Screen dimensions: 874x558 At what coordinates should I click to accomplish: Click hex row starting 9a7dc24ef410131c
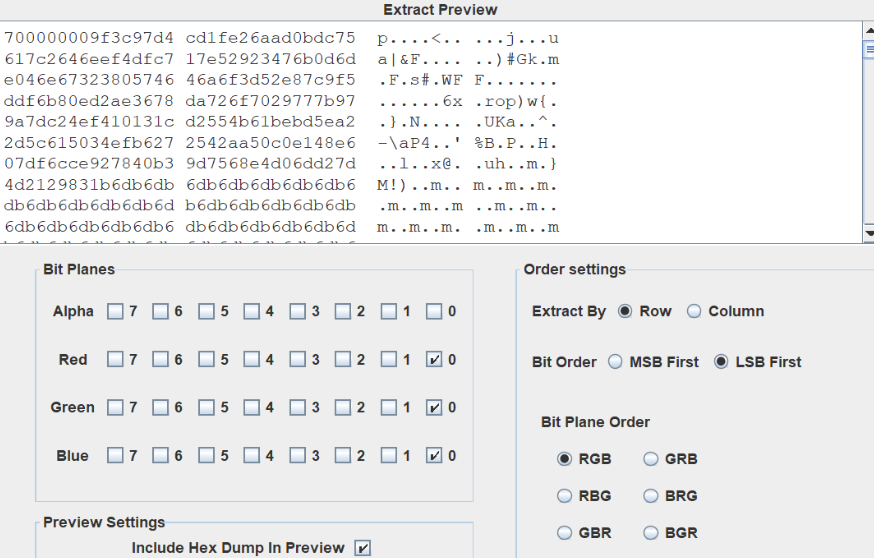point(281,122)
